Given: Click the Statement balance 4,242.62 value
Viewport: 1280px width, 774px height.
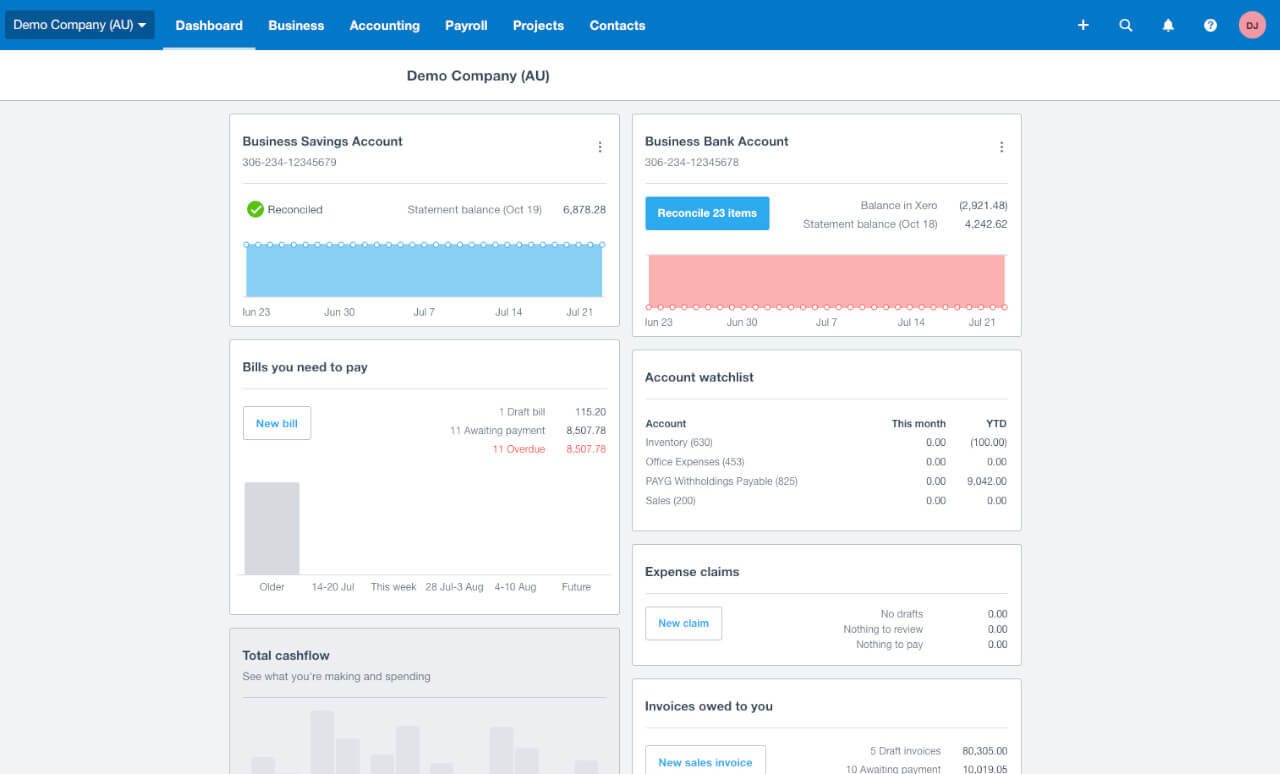Looking at the screenshot, I should click(986, 224).
